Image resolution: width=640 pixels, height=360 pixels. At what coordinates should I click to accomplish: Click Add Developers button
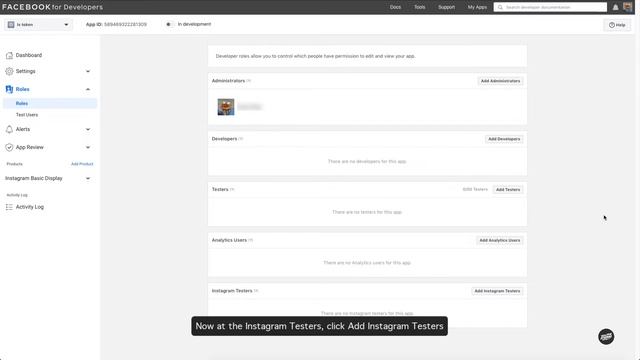coord(504,139)
